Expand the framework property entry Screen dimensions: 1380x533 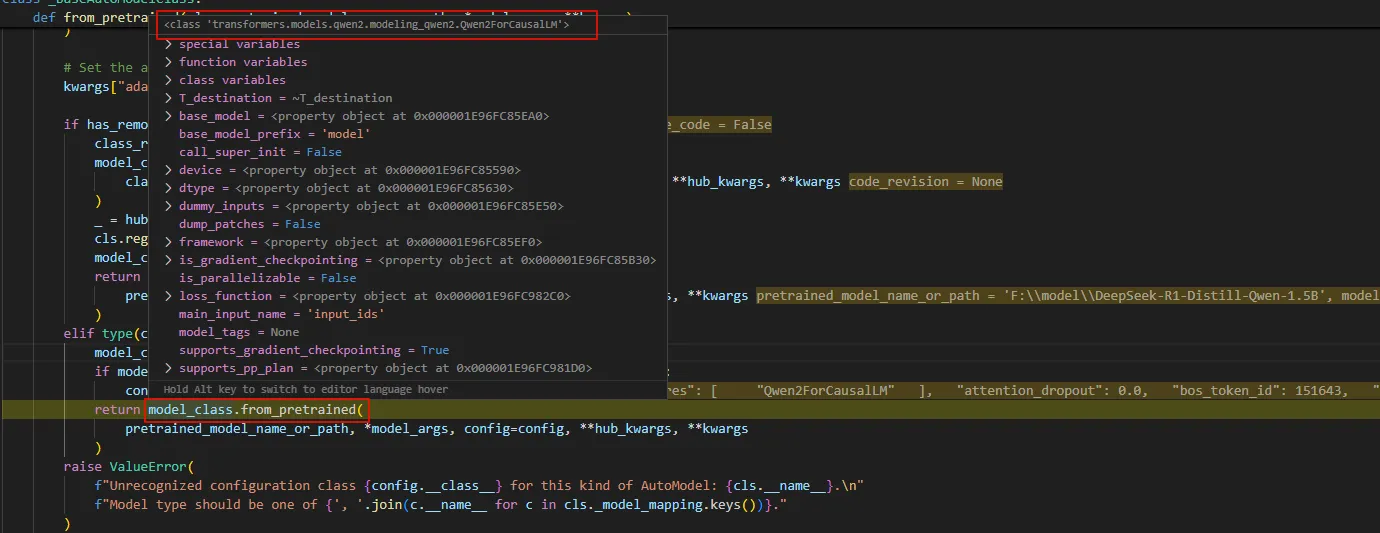point(169,242)
